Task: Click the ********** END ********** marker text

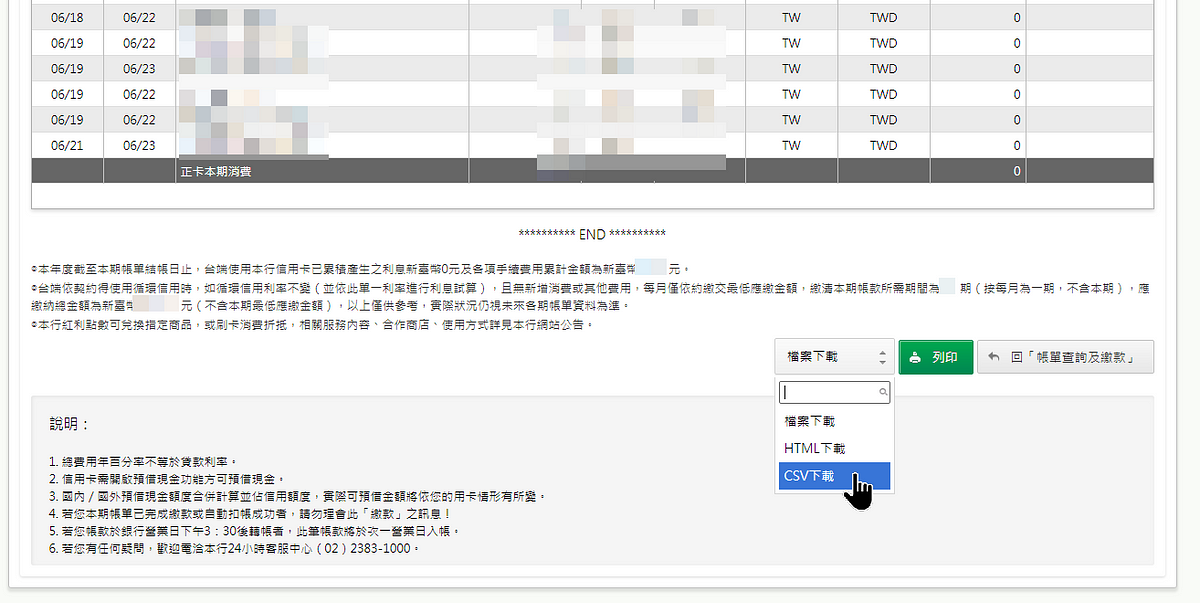Action: tap(592, 234)
